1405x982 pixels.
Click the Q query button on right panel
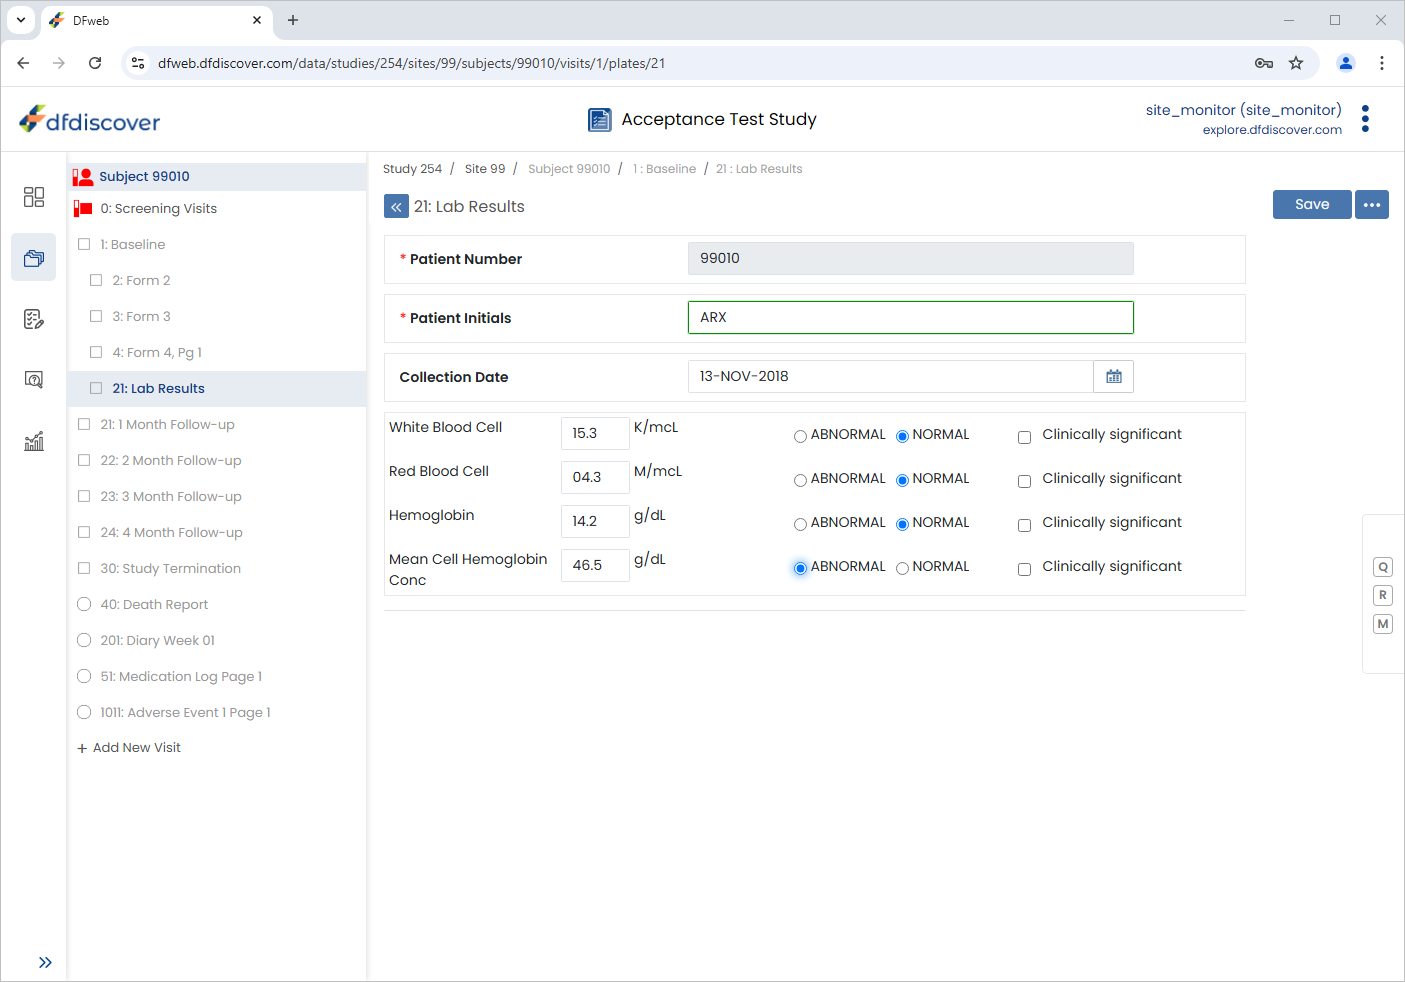[1383, 567]
